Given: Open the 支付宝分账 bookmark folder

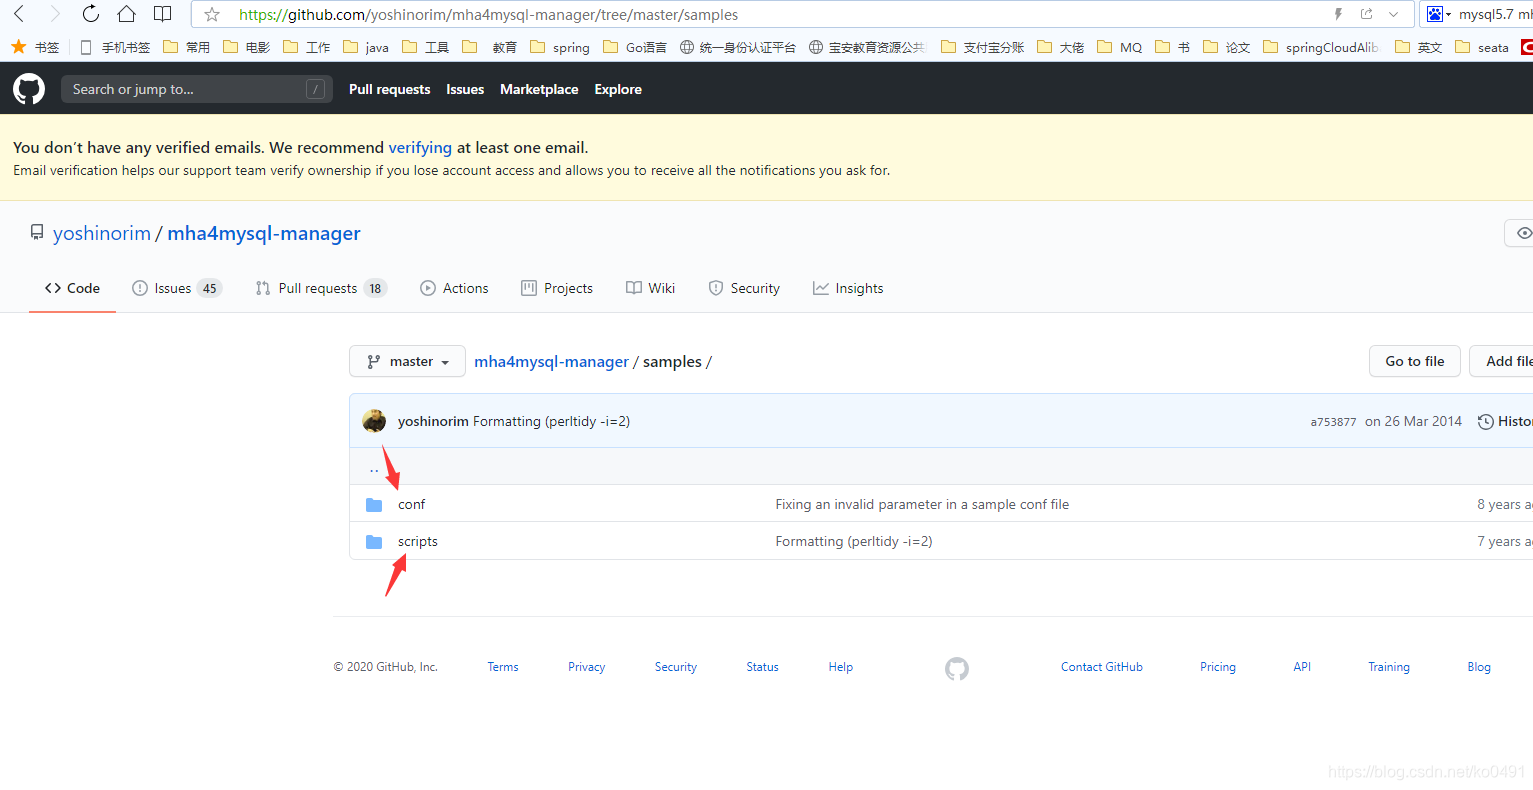Looking at the screenshot, I should click(x=983, y=47).
